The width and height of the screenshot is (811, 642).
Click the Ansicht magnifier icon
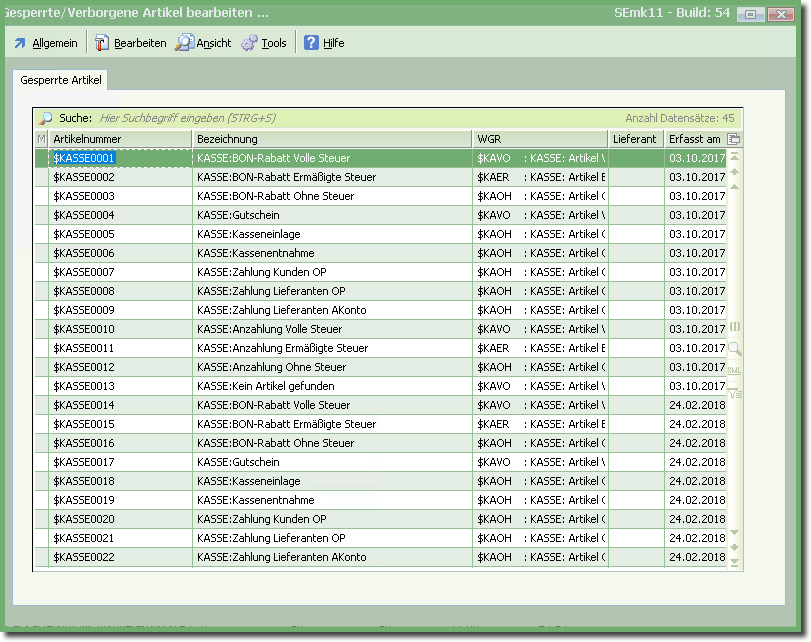point(184,43)
